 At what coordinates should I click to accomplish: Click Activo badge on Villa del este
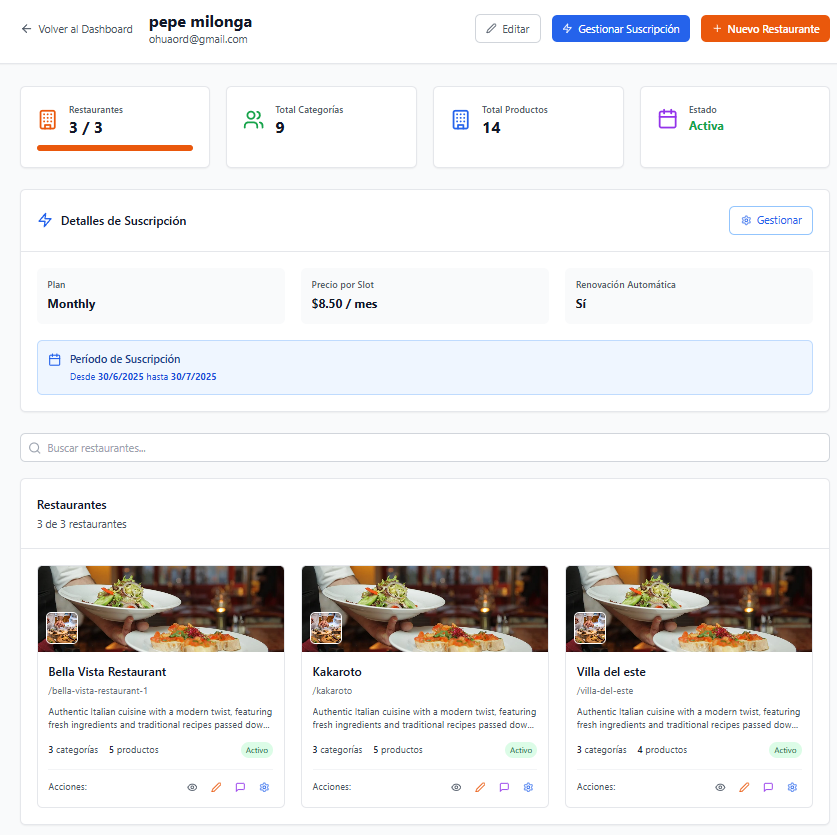coord(785,750)
